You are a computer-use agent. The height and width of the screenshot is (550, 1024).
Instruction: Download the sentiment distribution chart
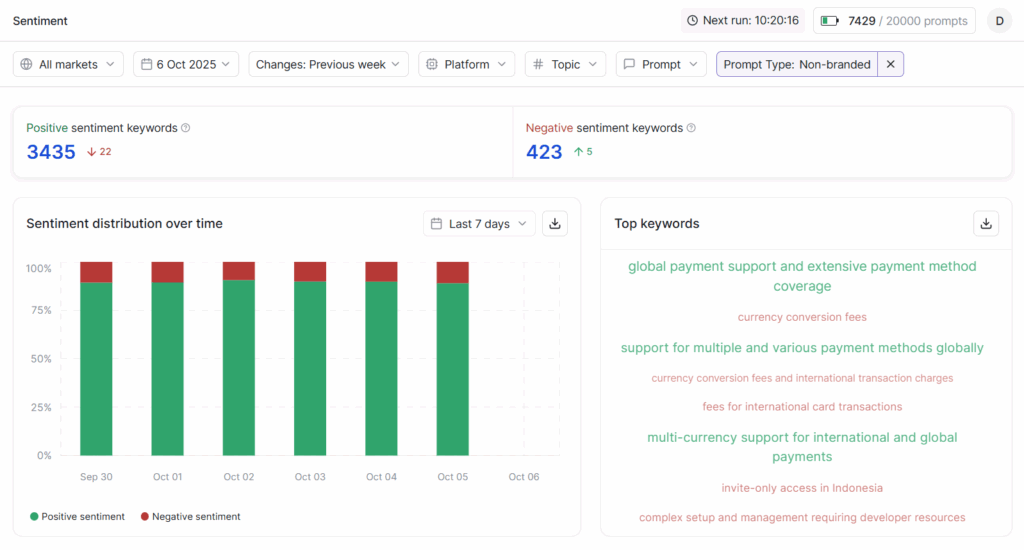click(x=555, y=224)
